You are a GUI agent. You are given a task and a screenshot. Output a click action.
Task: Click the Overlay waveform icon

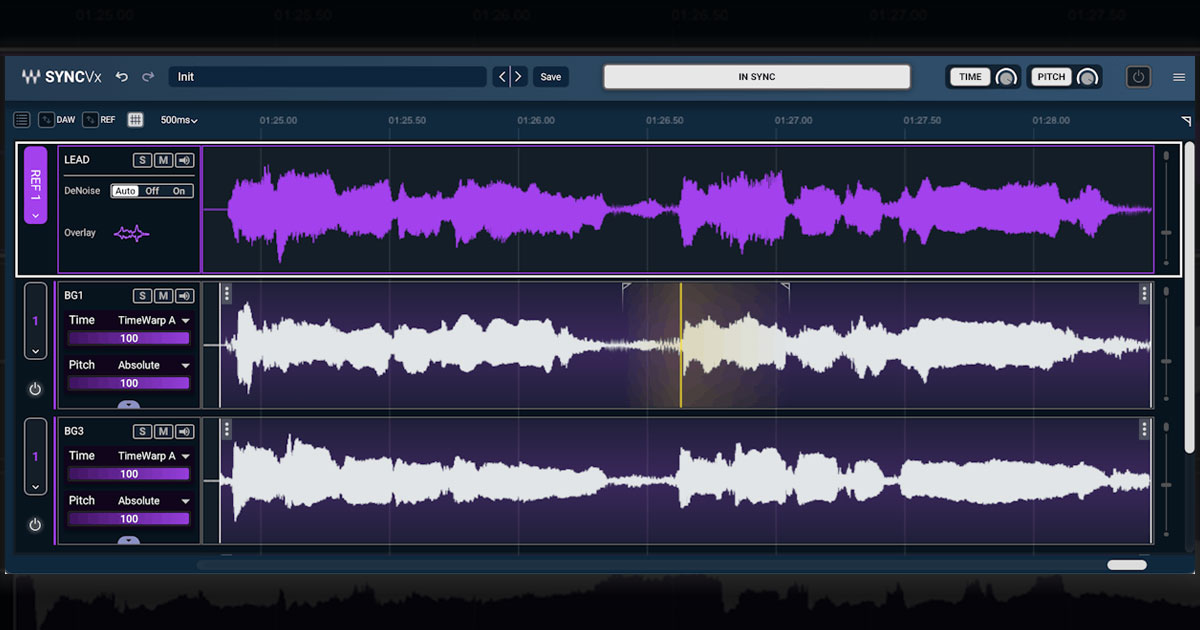pyautogui.click(x=131, y=233)
